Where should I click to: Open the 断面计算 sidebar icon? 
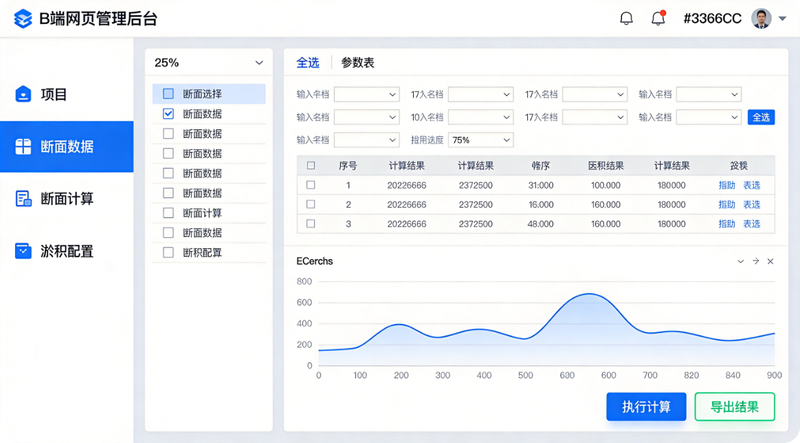(23, 199)
